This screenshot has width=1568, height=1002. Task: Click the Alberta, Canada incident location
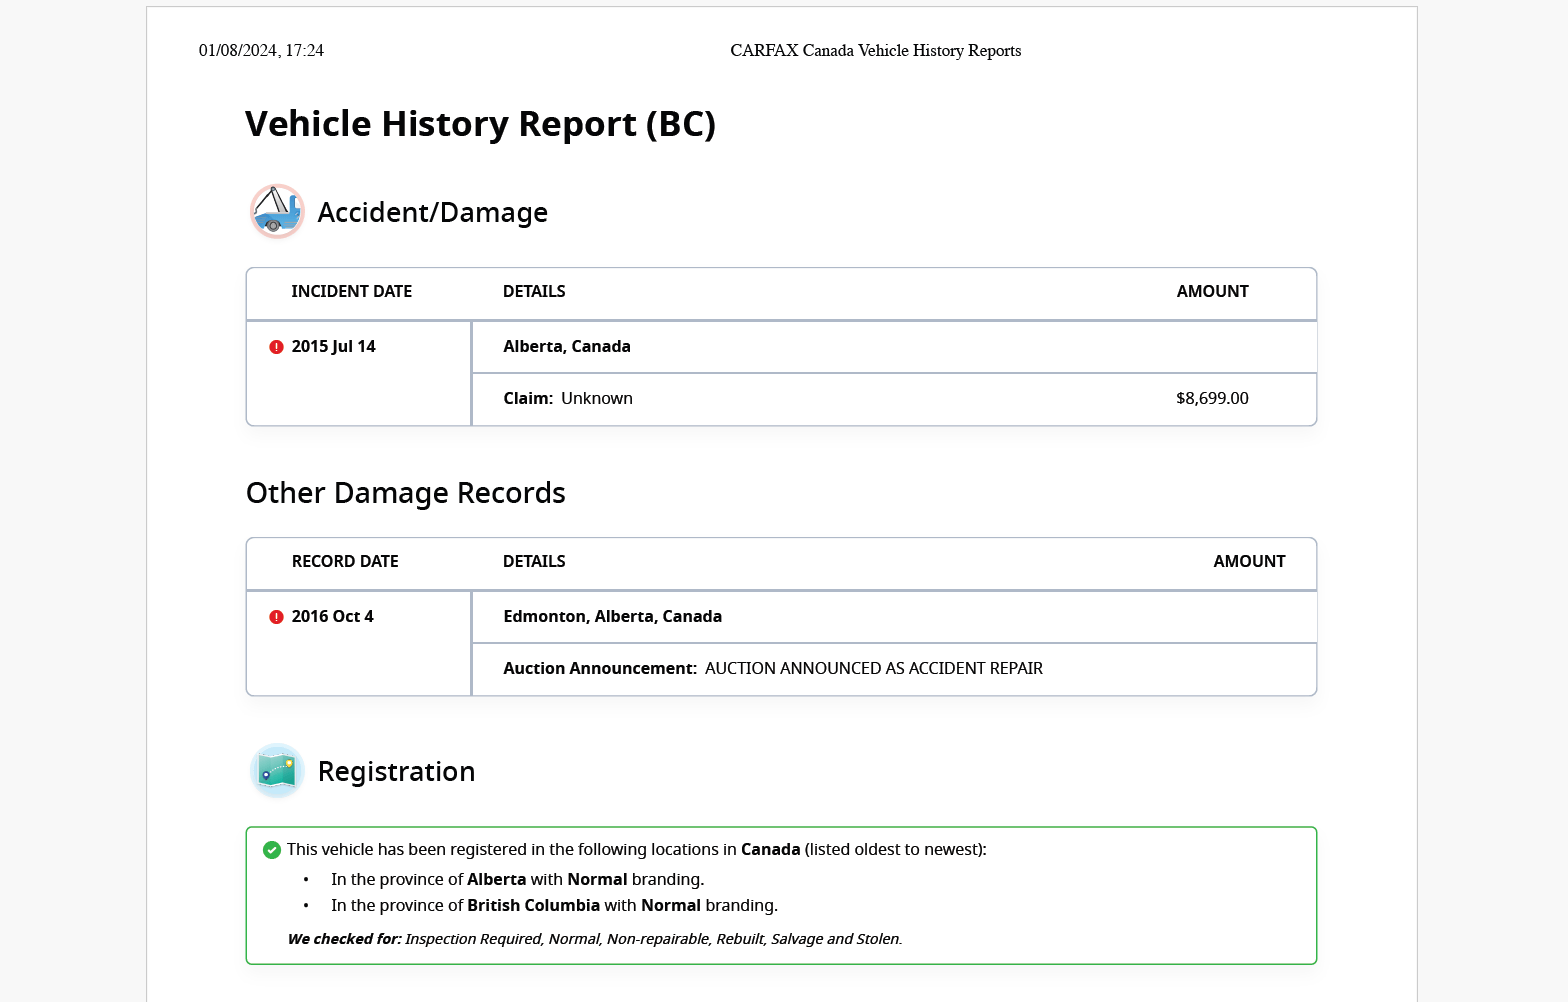[566, 346]
